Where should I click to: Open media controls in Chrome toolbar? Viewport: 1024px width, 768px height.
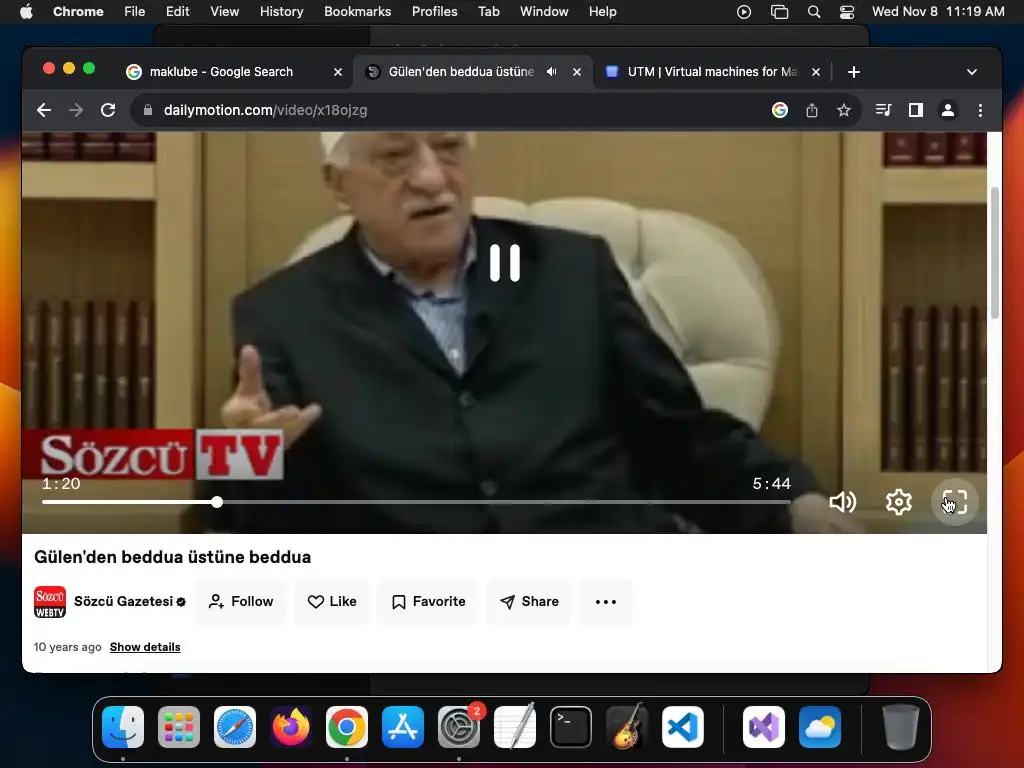884,110
